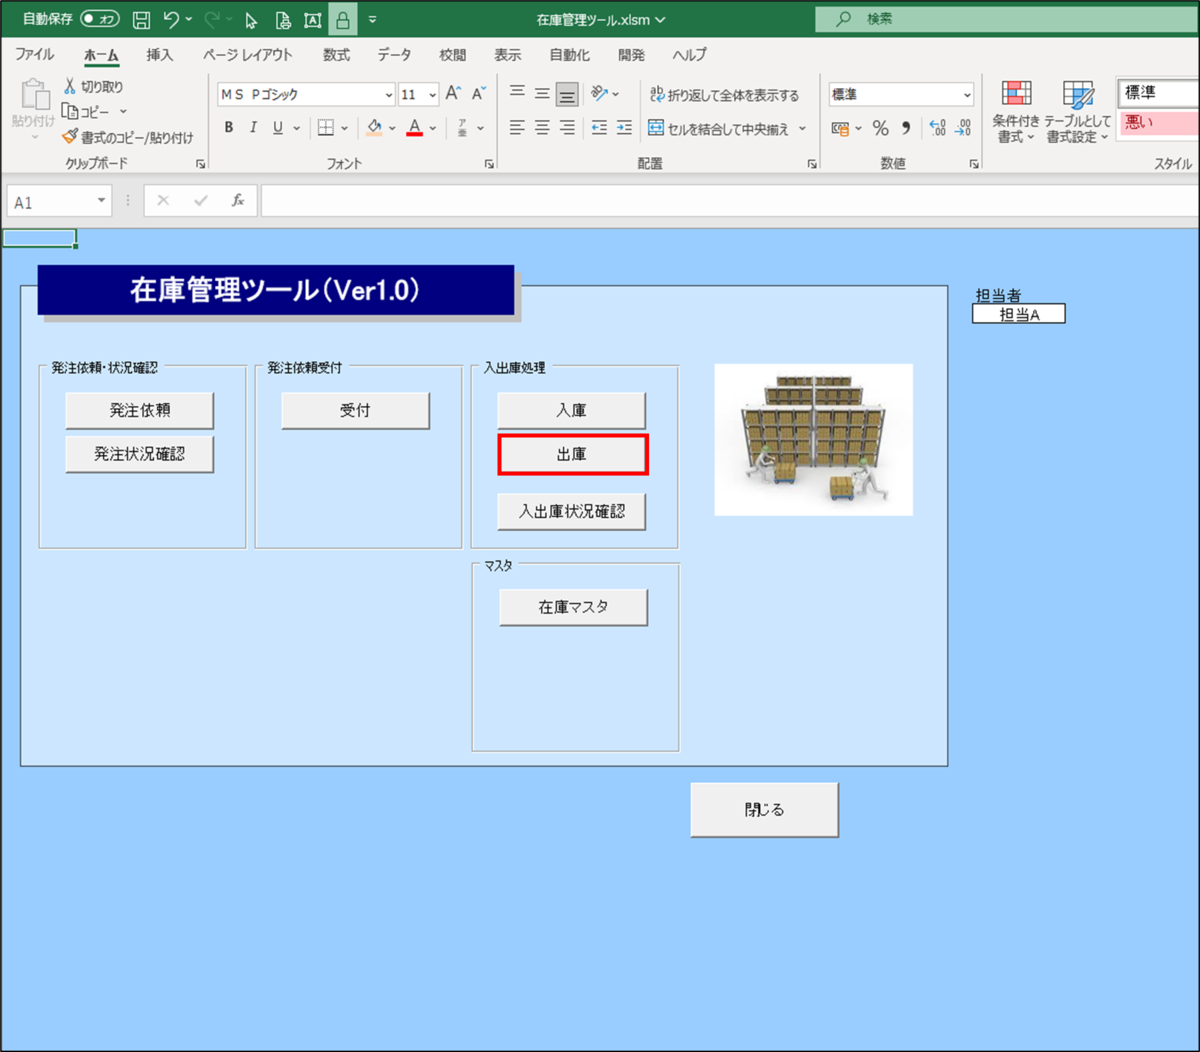This screenshot has width=1200, height=1052.
Task: Expand the Name Box dropdown arrow
Action: 101,201
